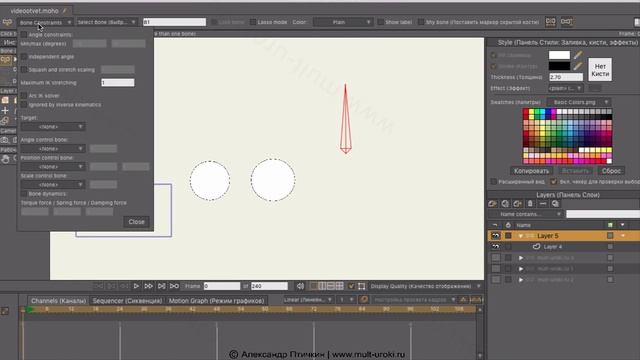This screenshot has height=360, width=640.
Task: Switch to the Sequencer tab
Action: 127,301
